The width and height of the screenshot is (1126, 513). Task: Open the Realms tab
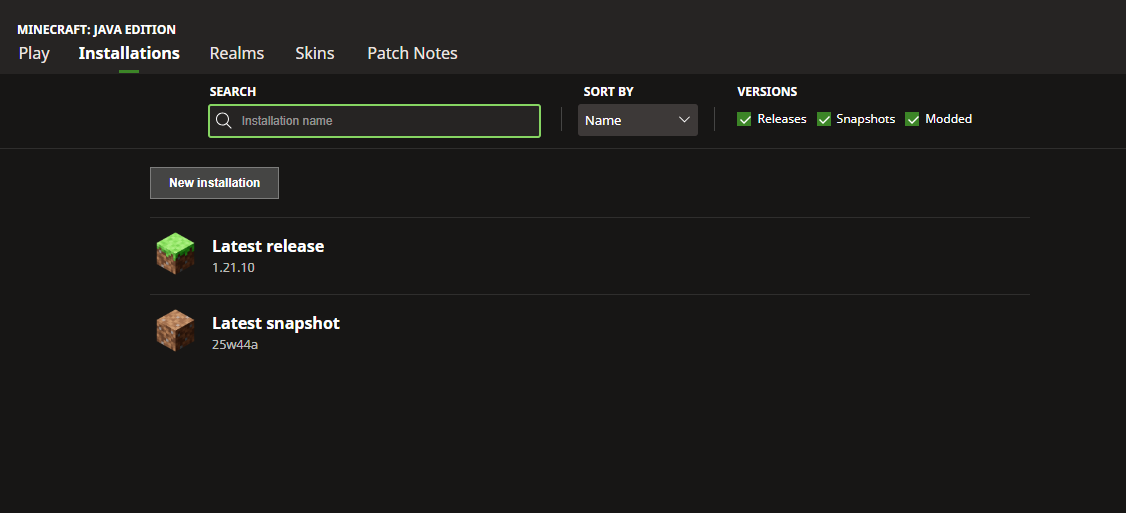point(237,53)
